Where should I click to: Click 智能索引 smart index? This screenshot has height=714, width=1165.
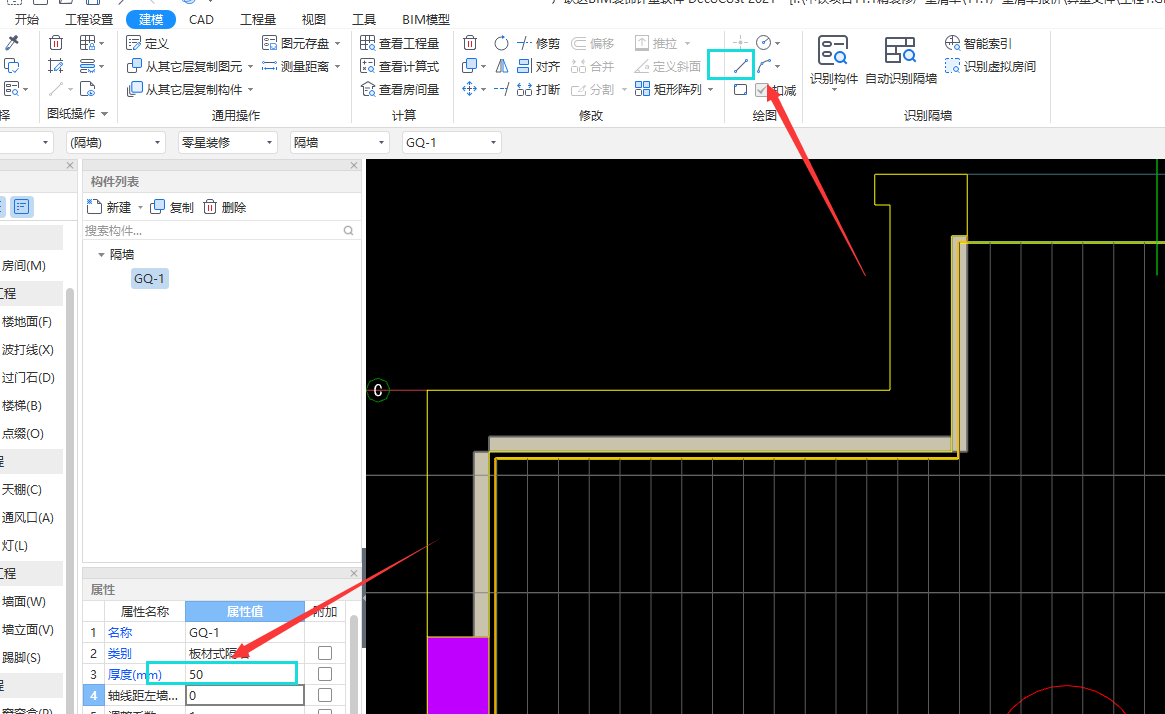coord(979,43)
